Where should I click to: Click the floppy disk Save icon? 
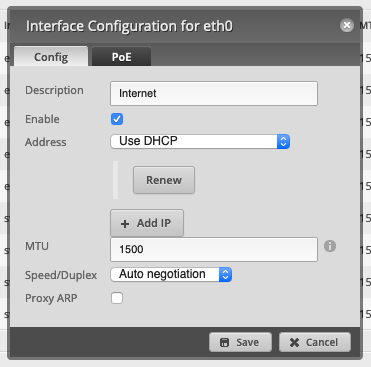coord(225,342)
